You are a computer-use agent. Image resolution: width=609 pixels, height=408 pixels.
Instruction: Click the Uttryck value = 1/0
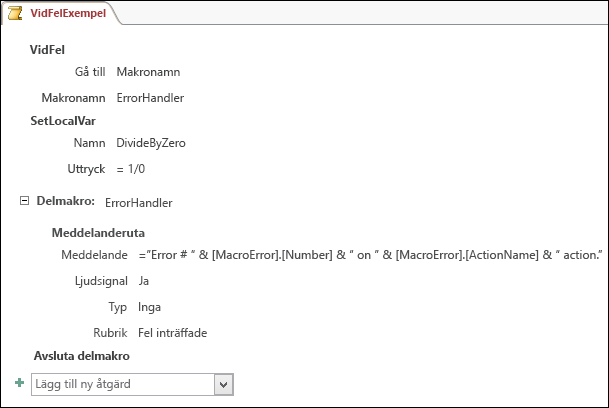[130, 169]
